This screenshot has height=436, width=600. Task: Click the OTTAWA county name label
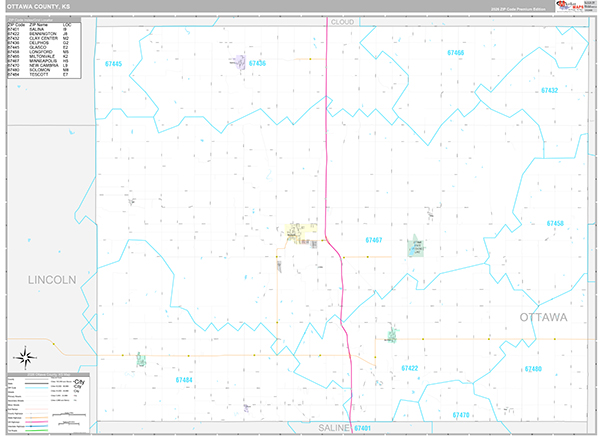(x=543, y=317)
